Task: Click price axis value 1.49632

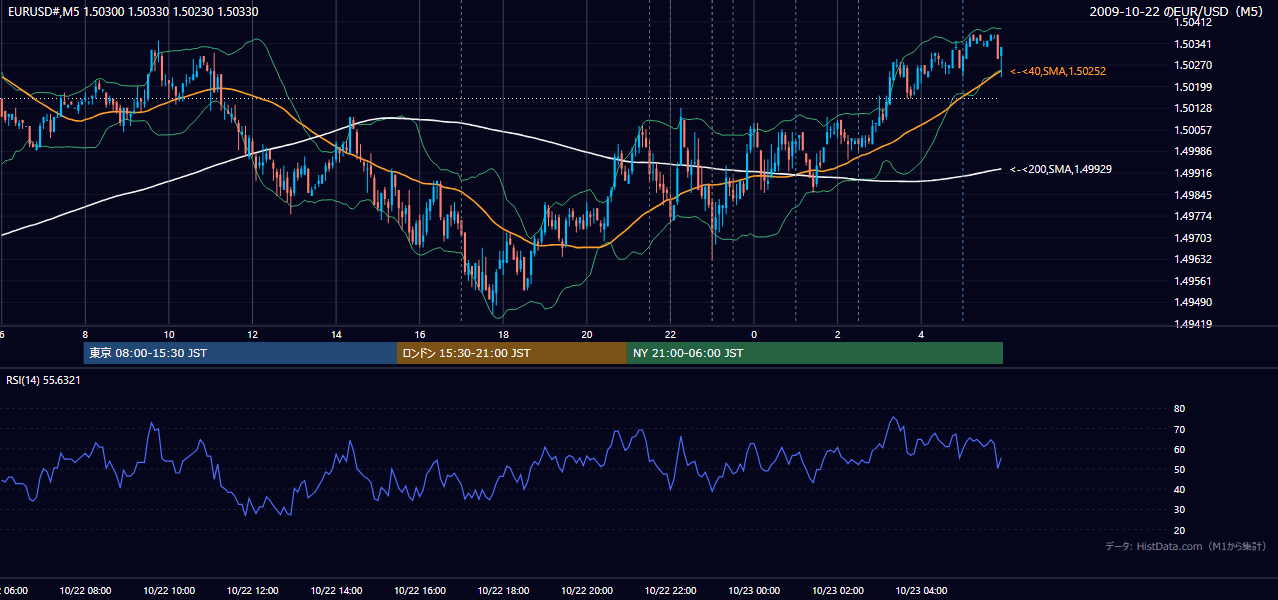Action: point(1193,259)
